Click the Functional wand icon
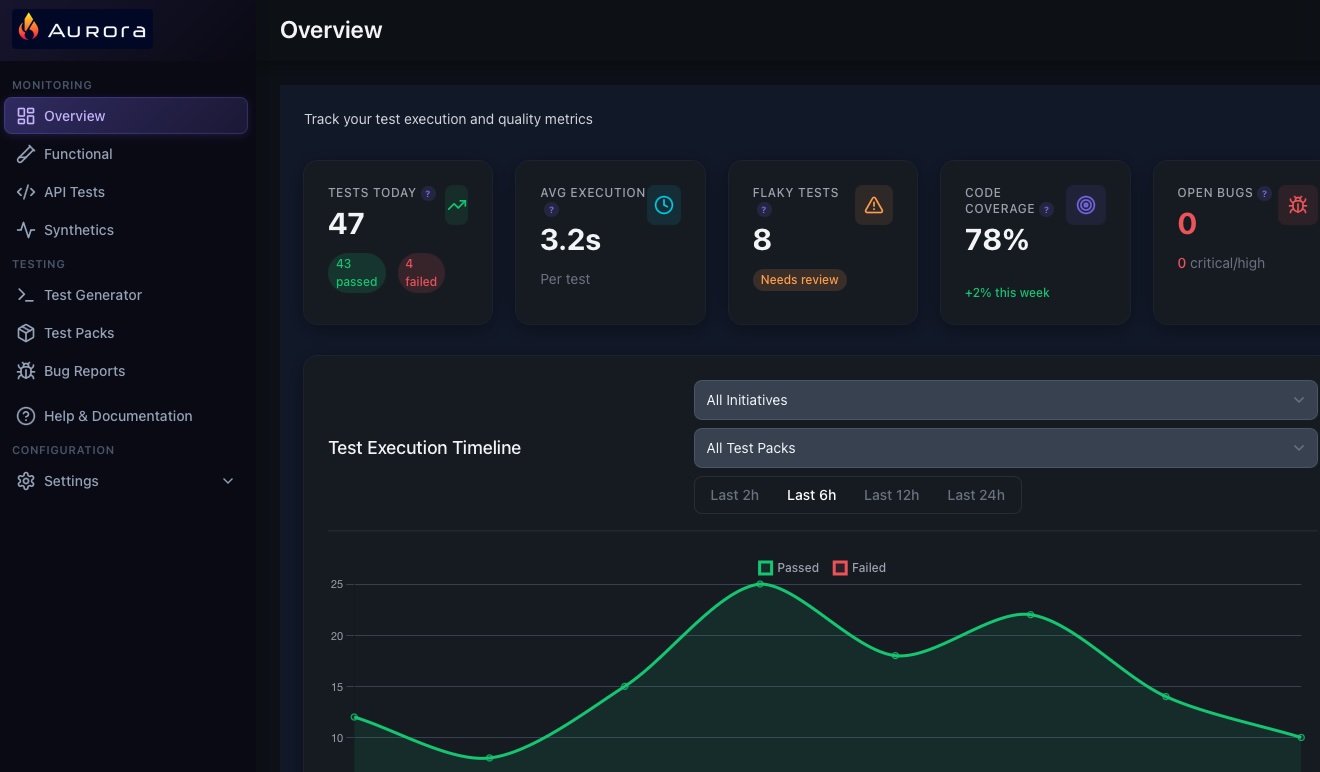The width and height of the screenshot is (1320, 772). (26, 154)
